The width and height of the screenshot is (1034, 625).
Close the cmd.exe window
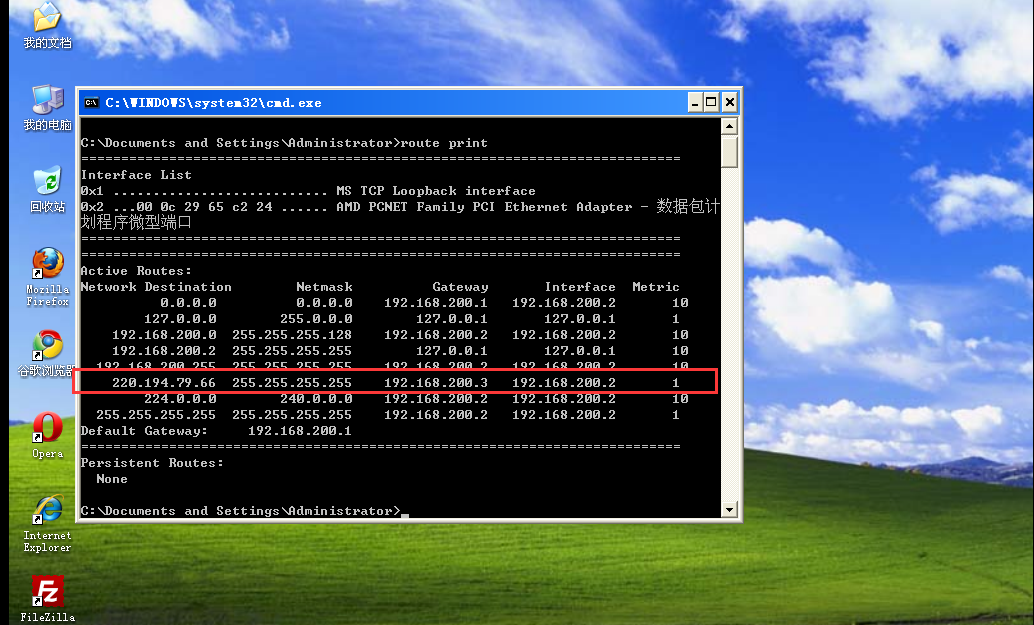click(729, 102)
